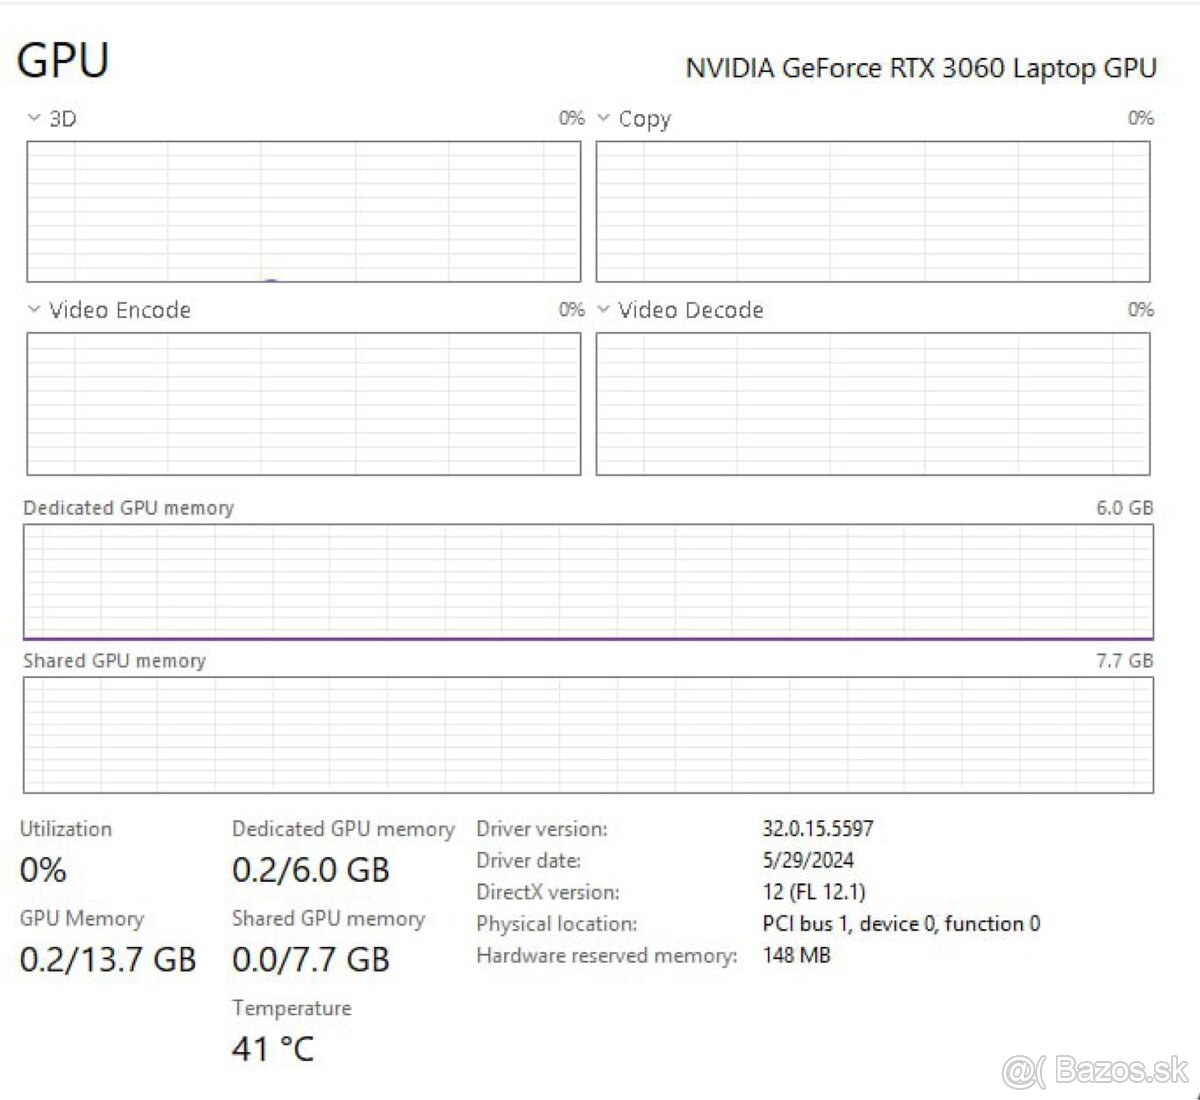Click the 3D utilization graph
The height and width of the screenshot is (1100, 1200).
pyautogui.click(x=300, y=210)
